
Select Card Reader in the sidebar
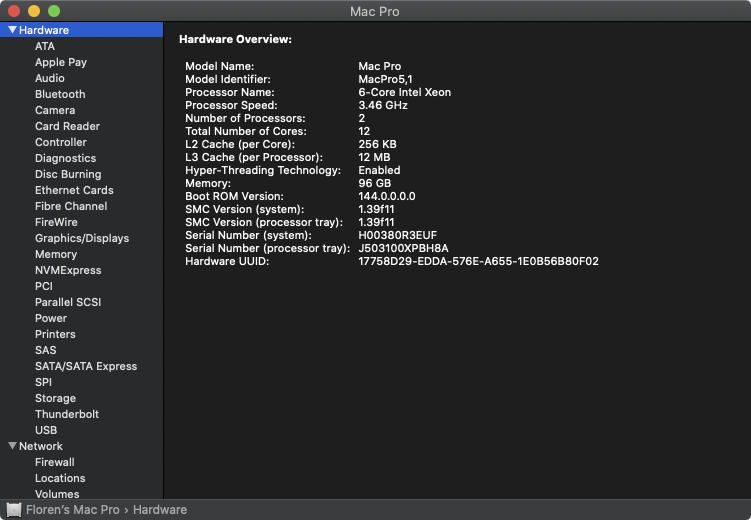(x=68, y=126)
